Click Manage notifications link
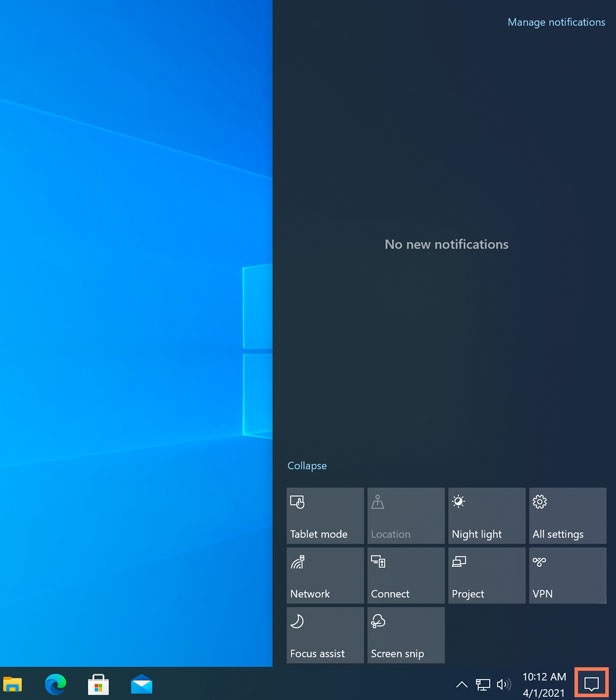 click(x=556, y=22)
